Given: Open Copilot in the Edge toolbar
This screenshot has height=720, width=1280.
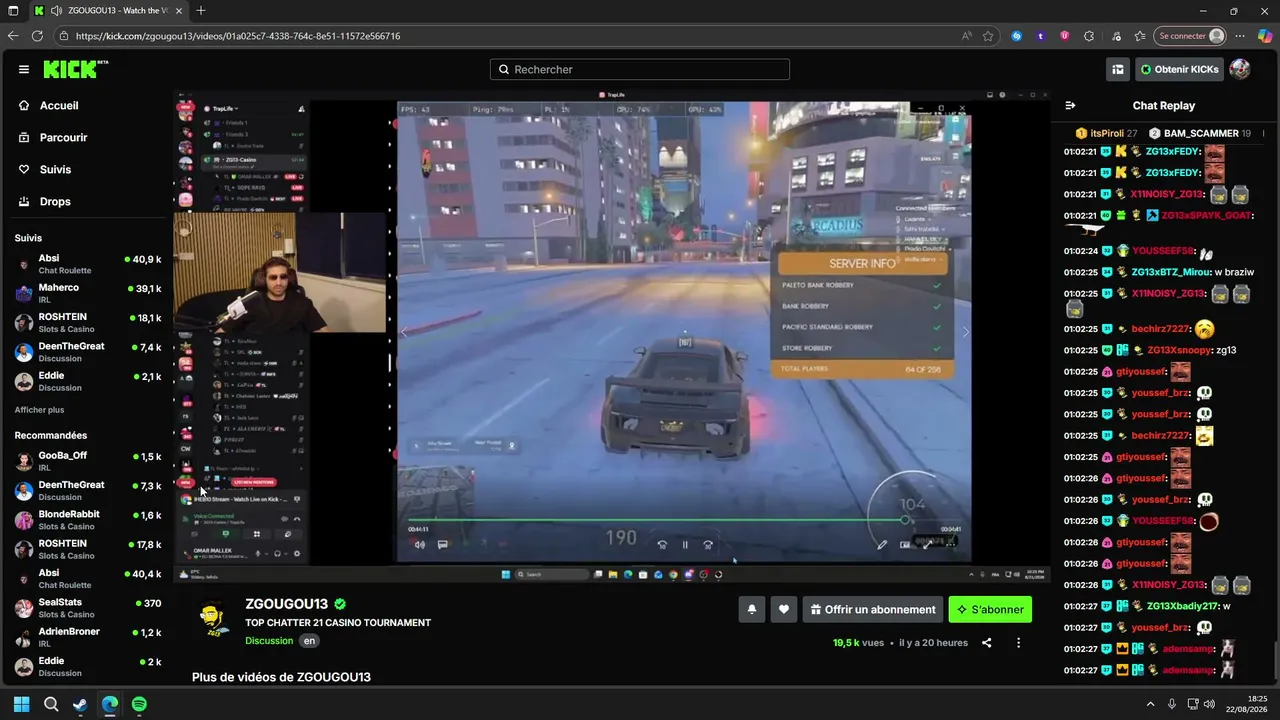Looking at the screenshot, I should point(1265,36).
